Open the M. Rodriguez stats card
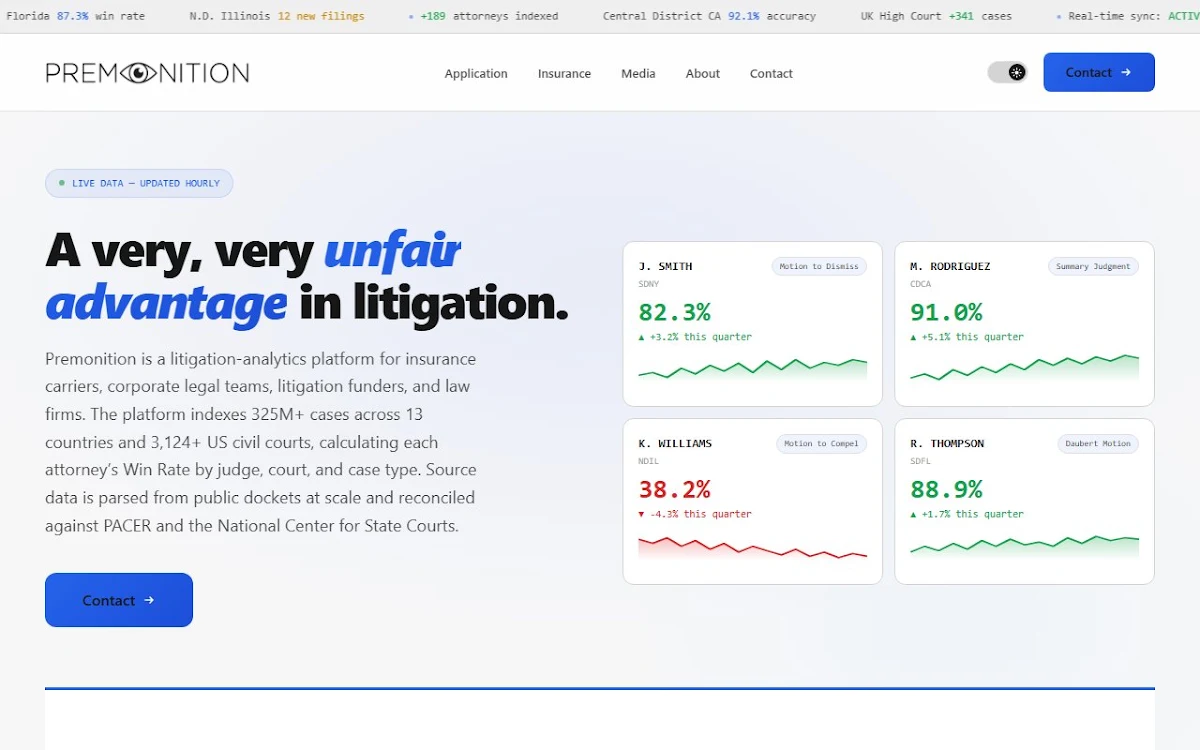The image size is (1200, 750). point(1024,324)
